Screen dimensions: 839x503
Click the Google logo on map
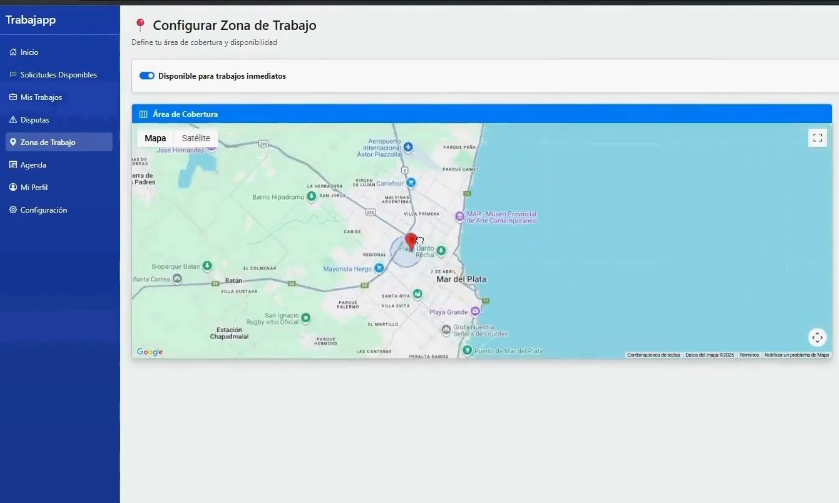pos(150,352)
